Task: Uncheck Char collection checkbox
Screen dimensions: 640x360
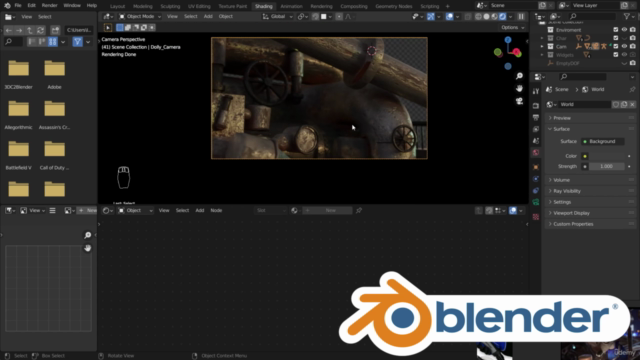Action: [x=616, y=38]
